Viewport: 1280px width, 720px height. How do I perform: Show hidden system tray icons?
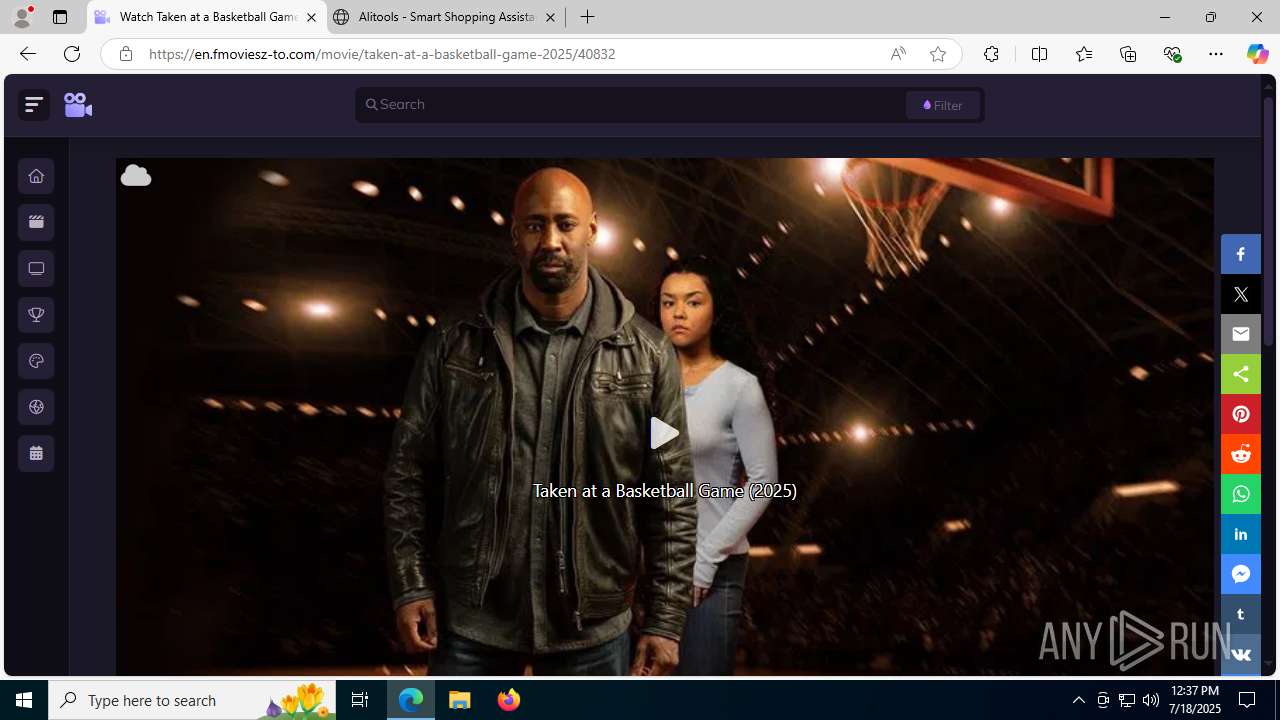tap(1079, 700)
